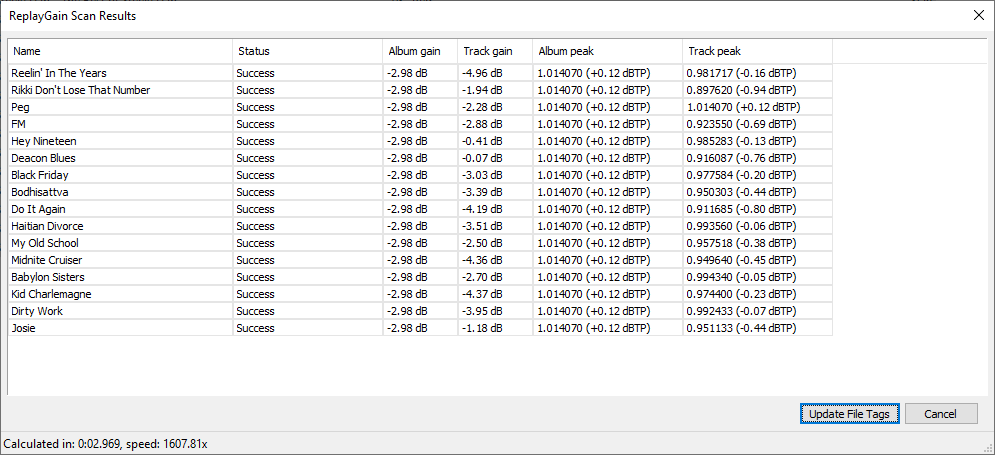Screen dimensions: 995x455
Task: Click the resize grip in status bar corner
Action: coord(987,447)
